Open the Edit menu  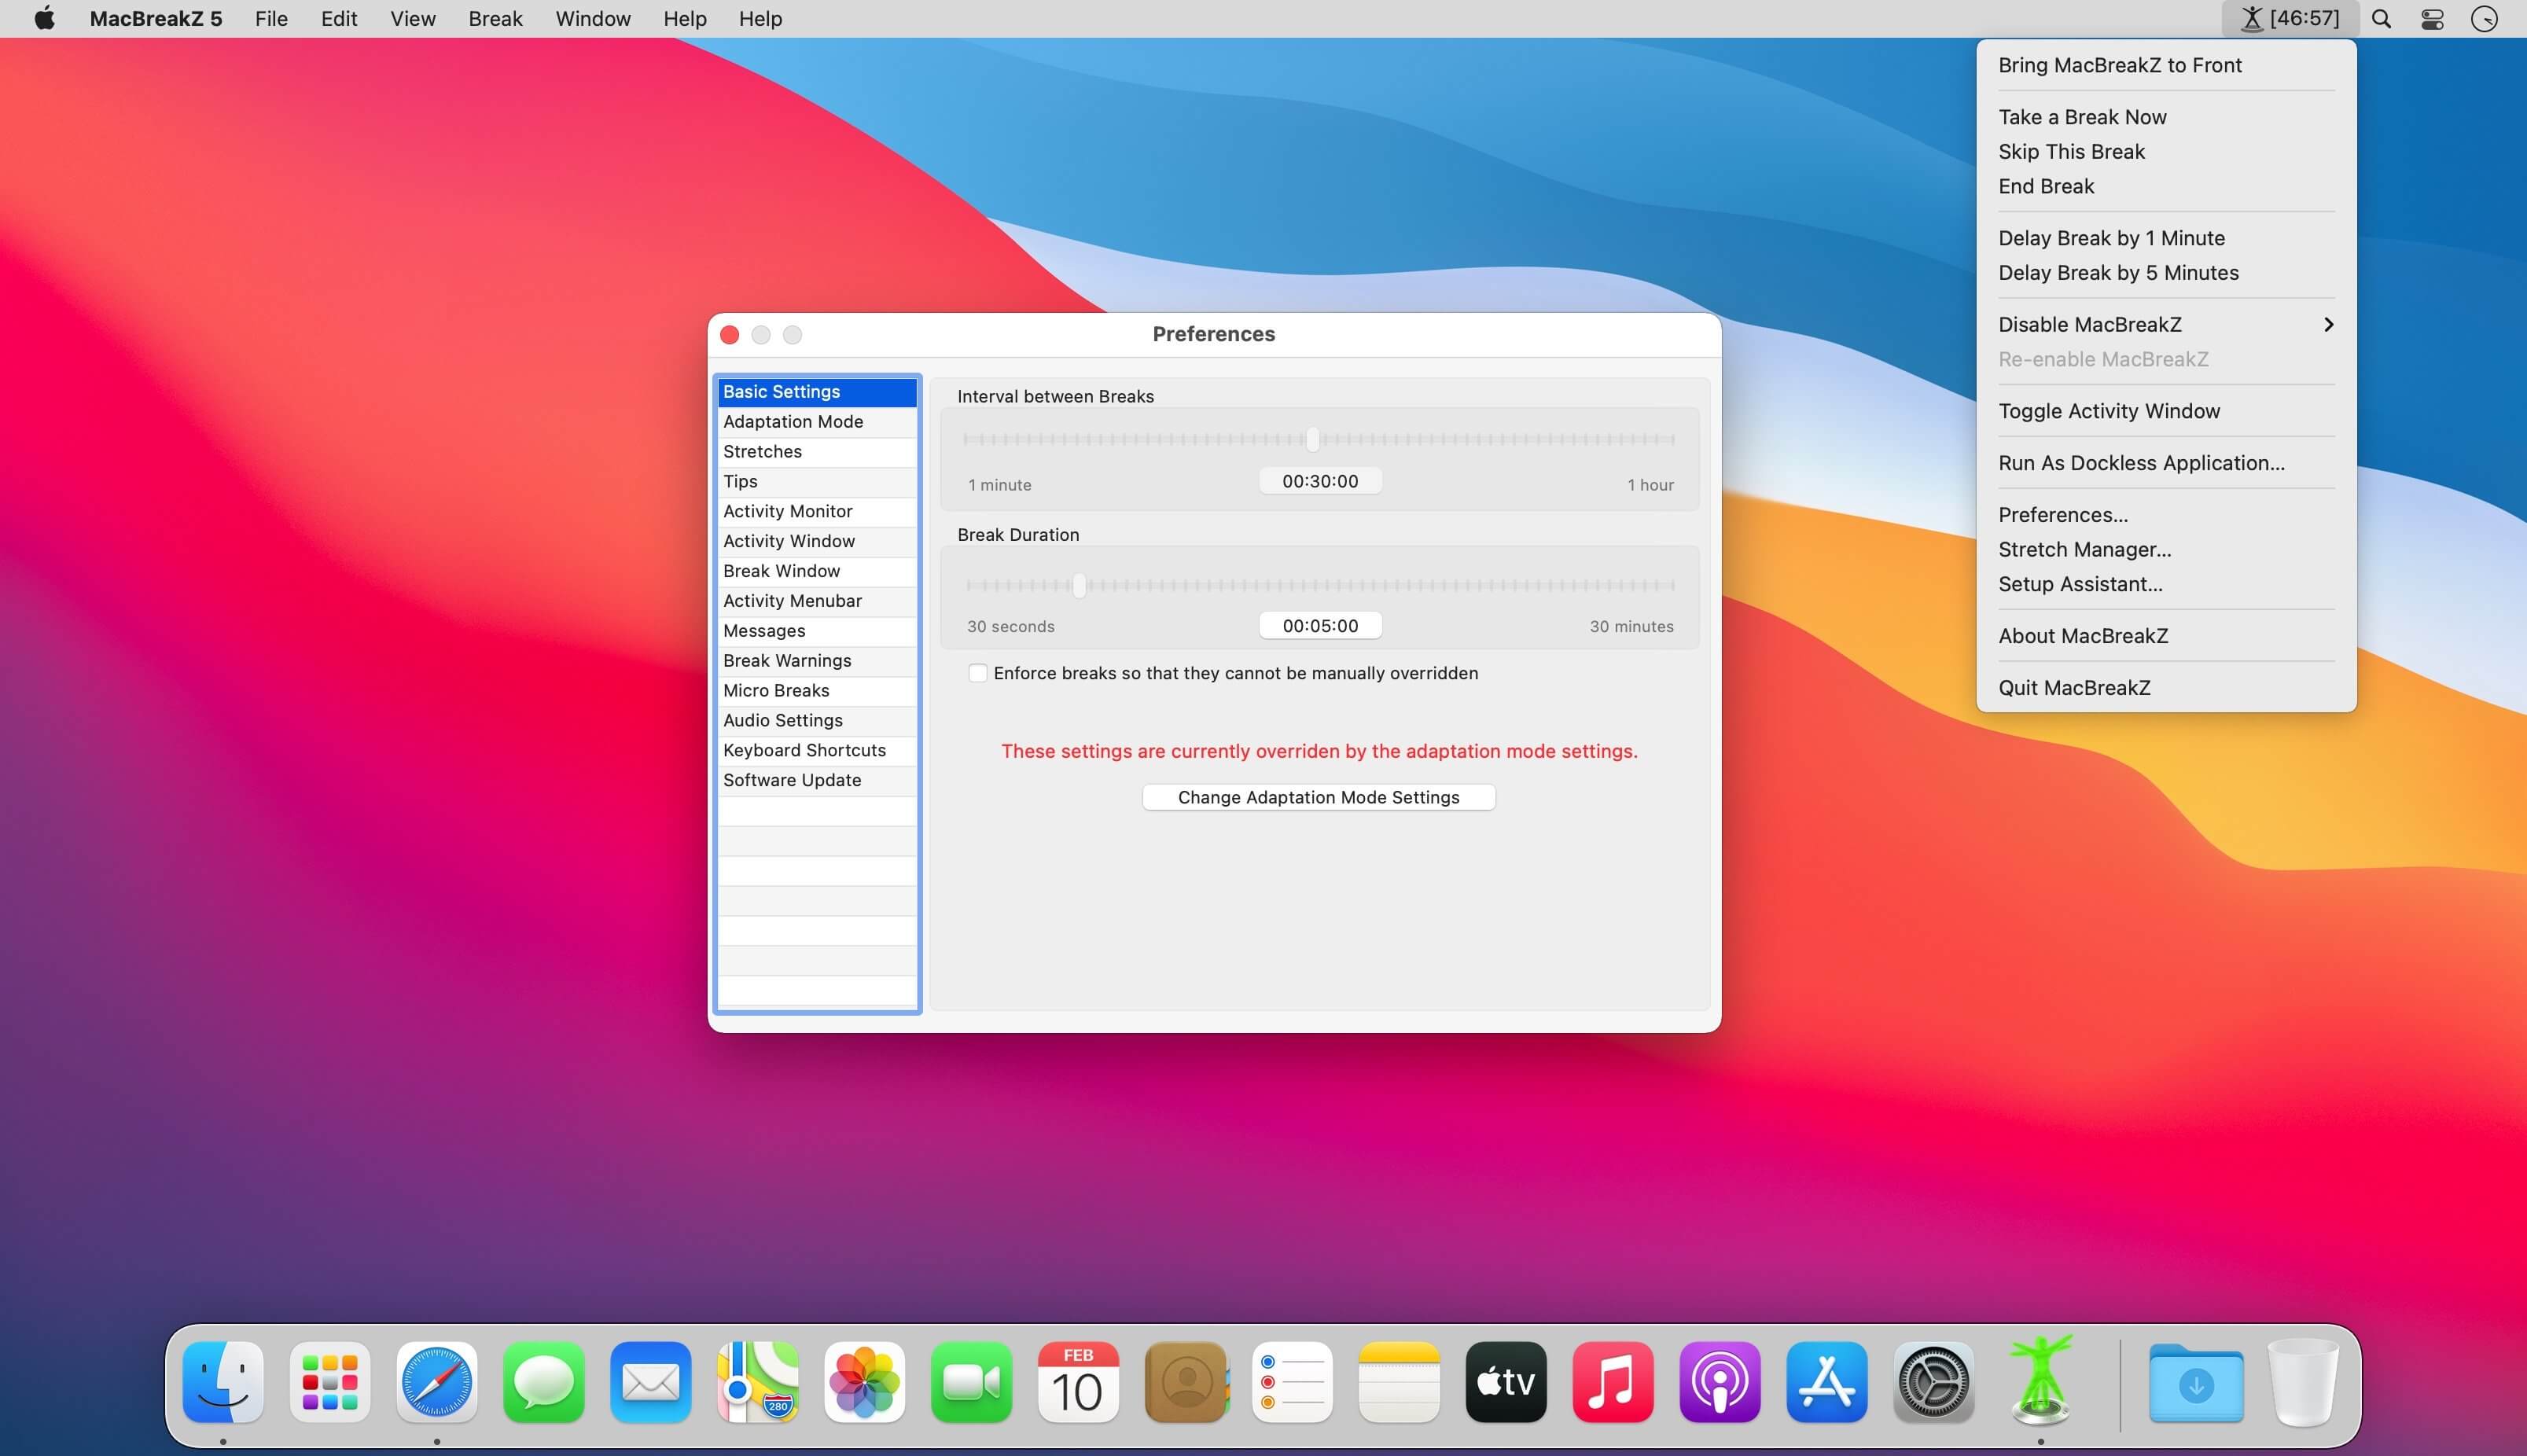(x=339, y=19)
